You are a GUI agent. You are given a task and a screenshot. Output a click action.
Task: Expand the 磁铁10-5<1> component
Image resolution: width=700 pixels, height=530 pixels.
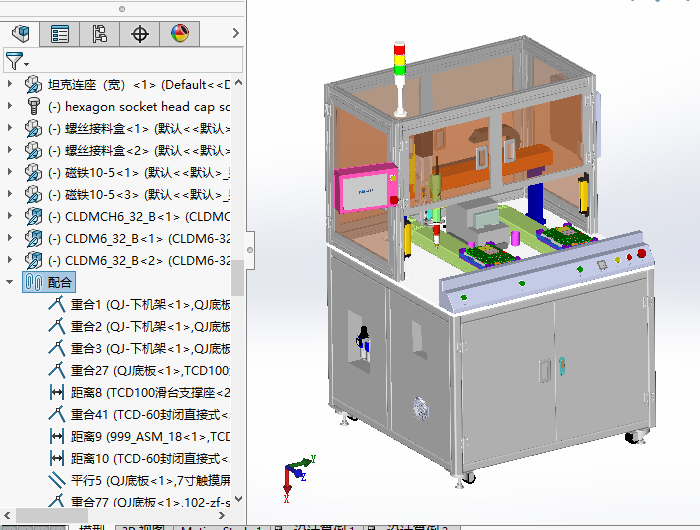tap(10, 171)
